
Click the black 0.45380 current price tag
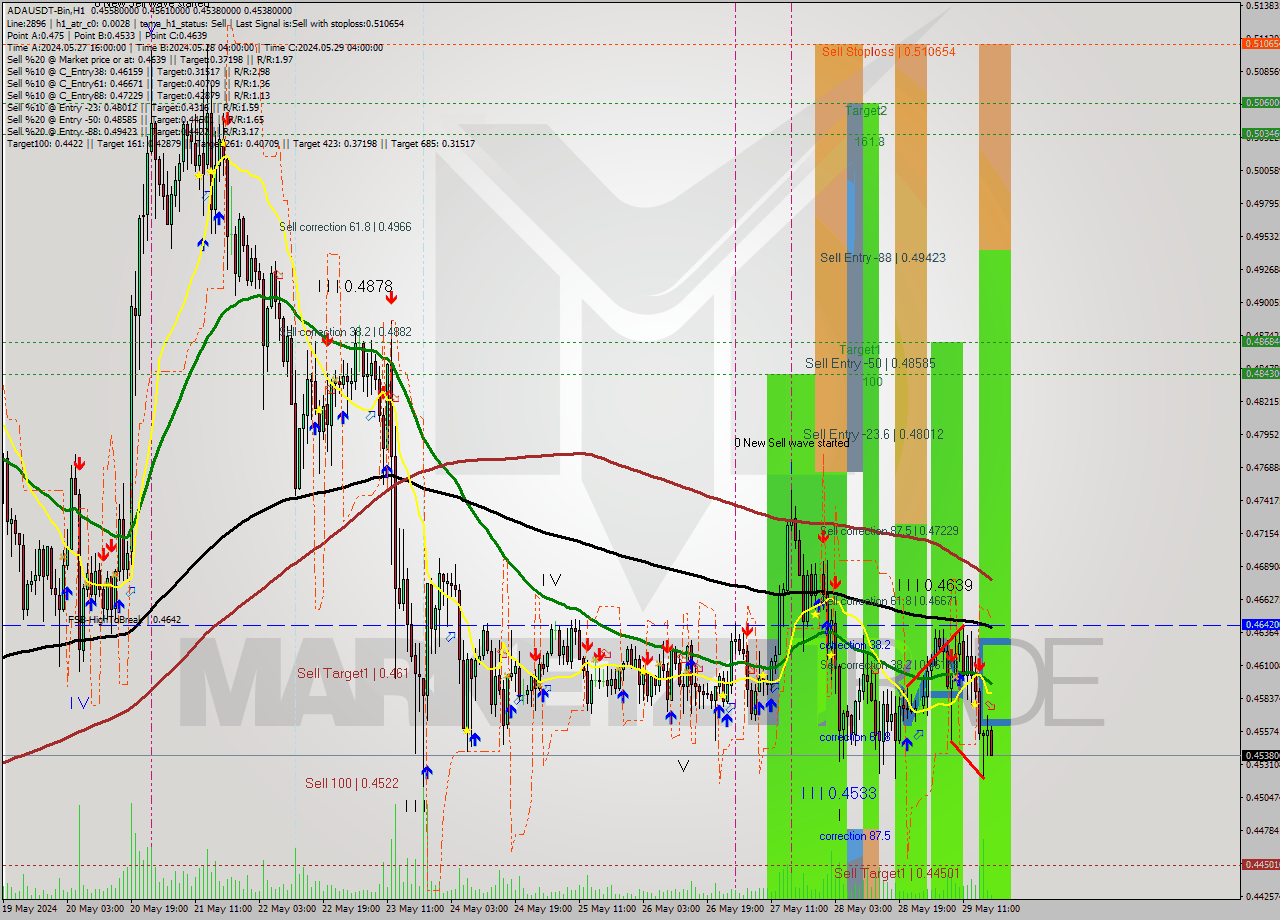pos(1260,755)
